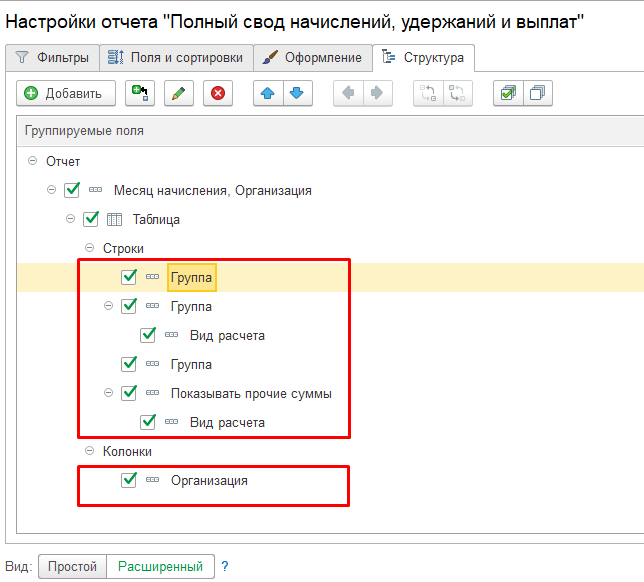Uncheck the Таблица checkbox

point(91,219)
